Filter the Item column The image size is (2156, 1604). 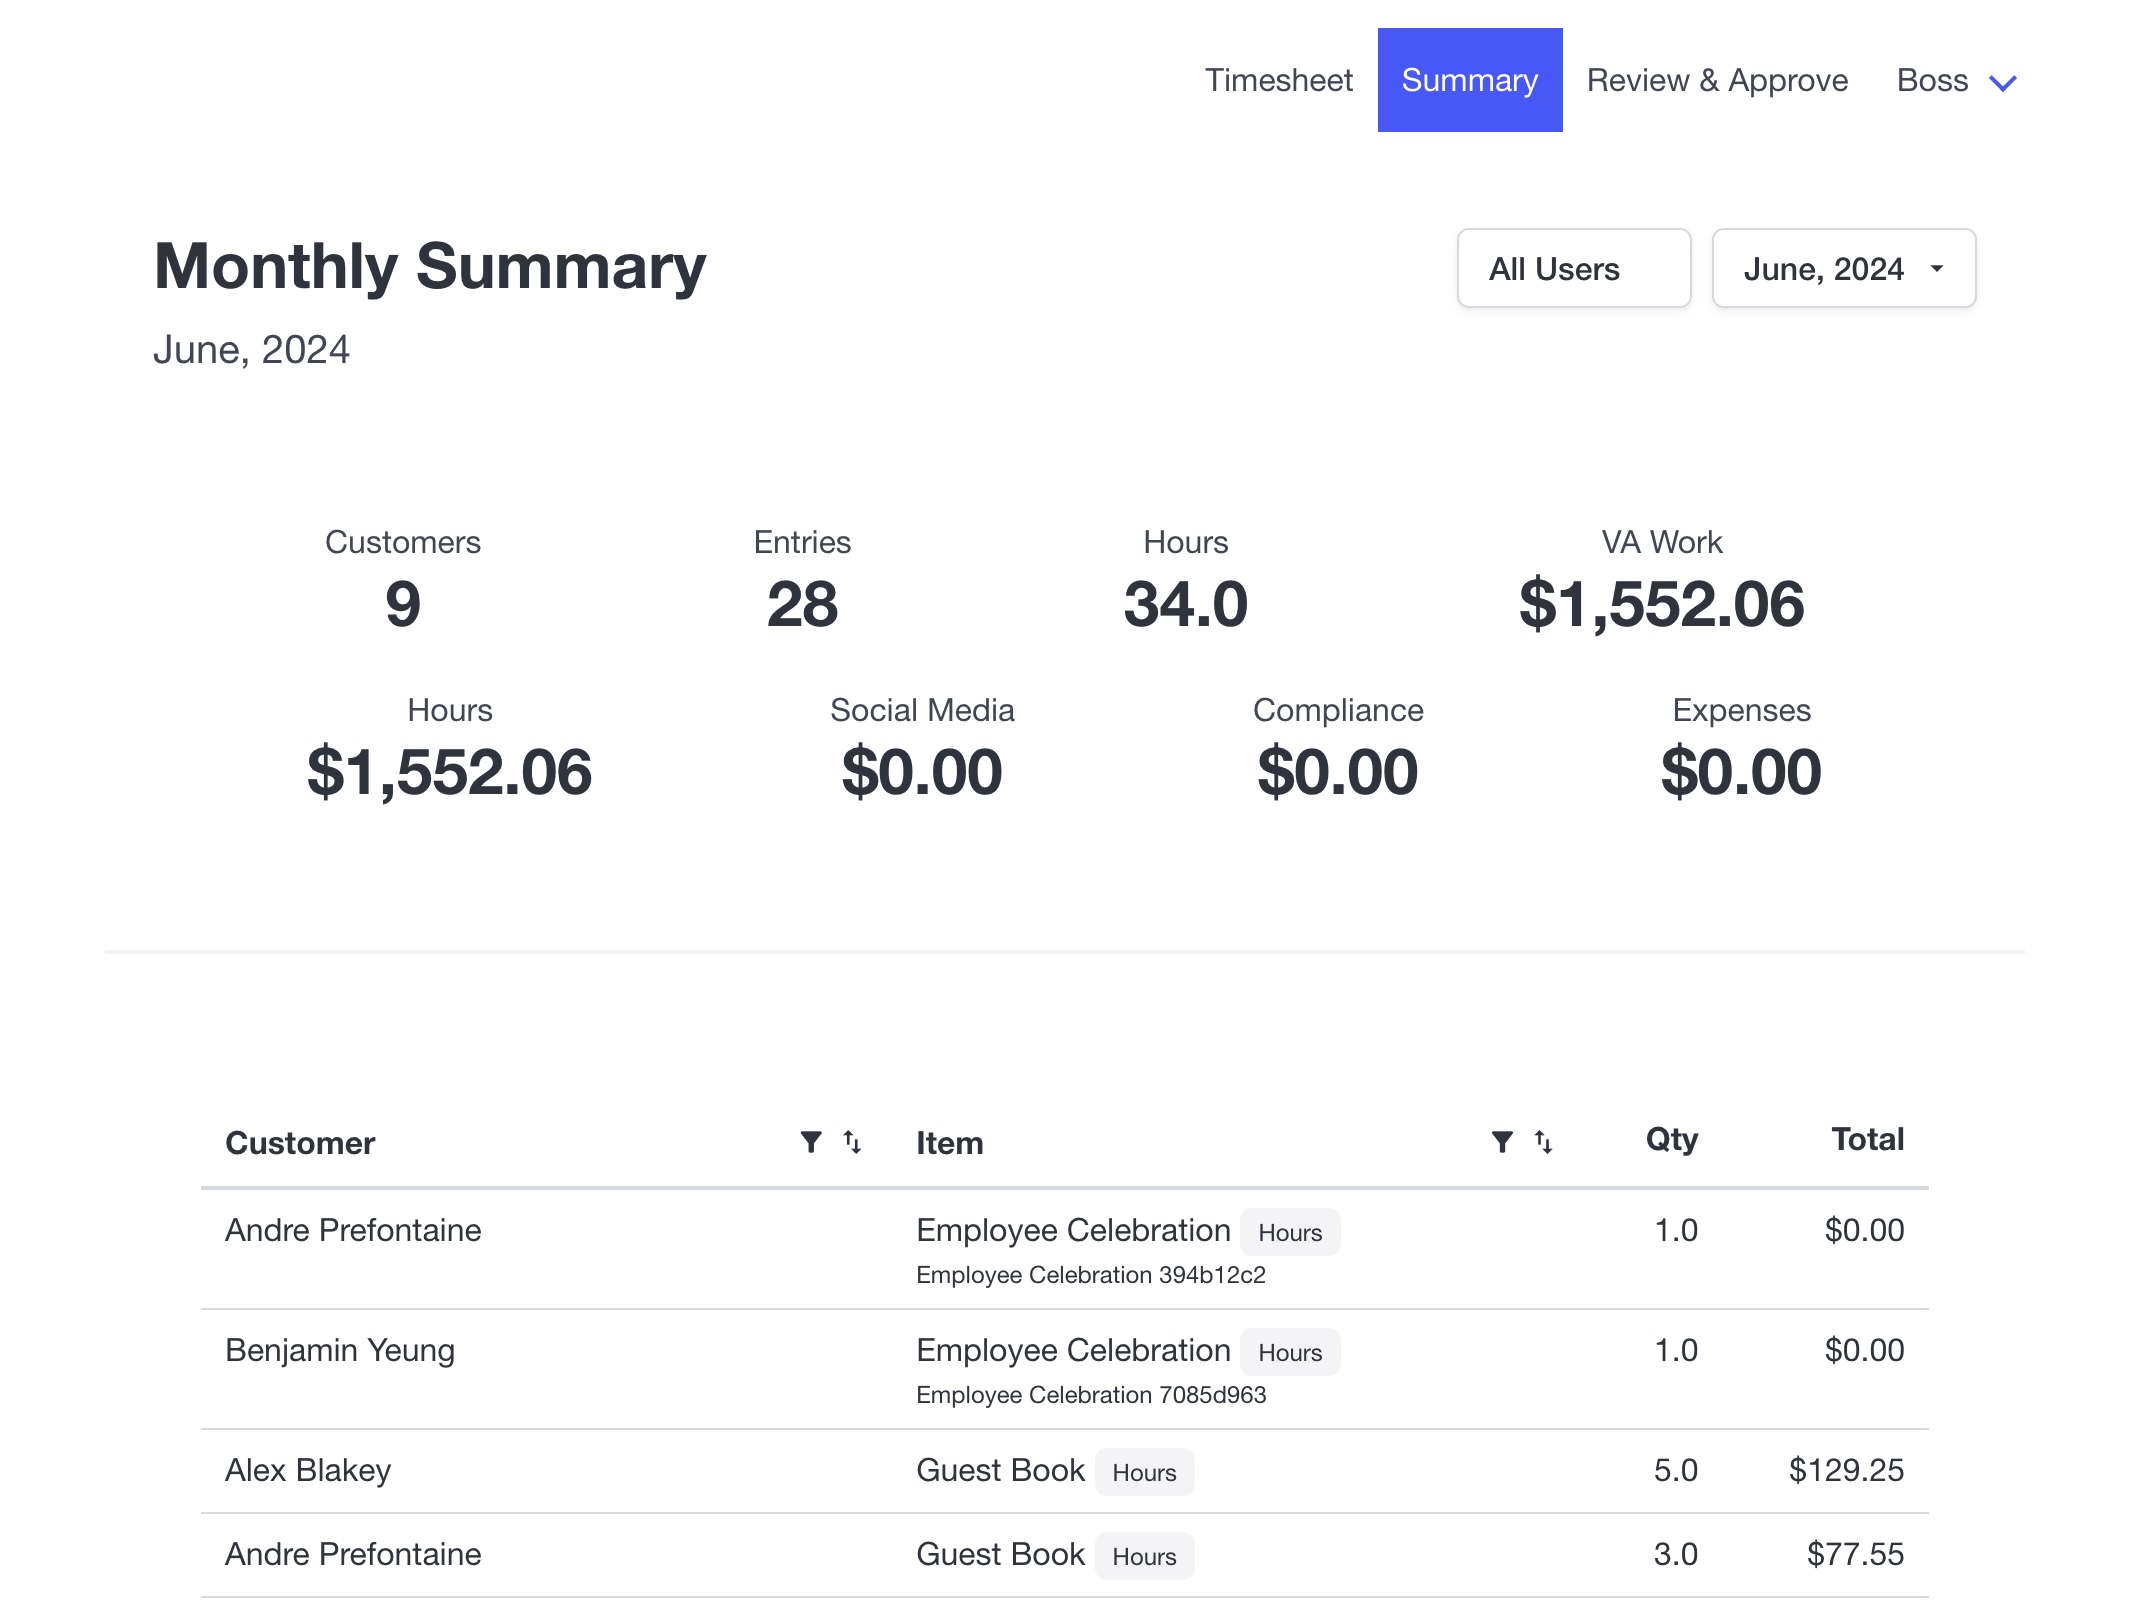point(1502,1142)
